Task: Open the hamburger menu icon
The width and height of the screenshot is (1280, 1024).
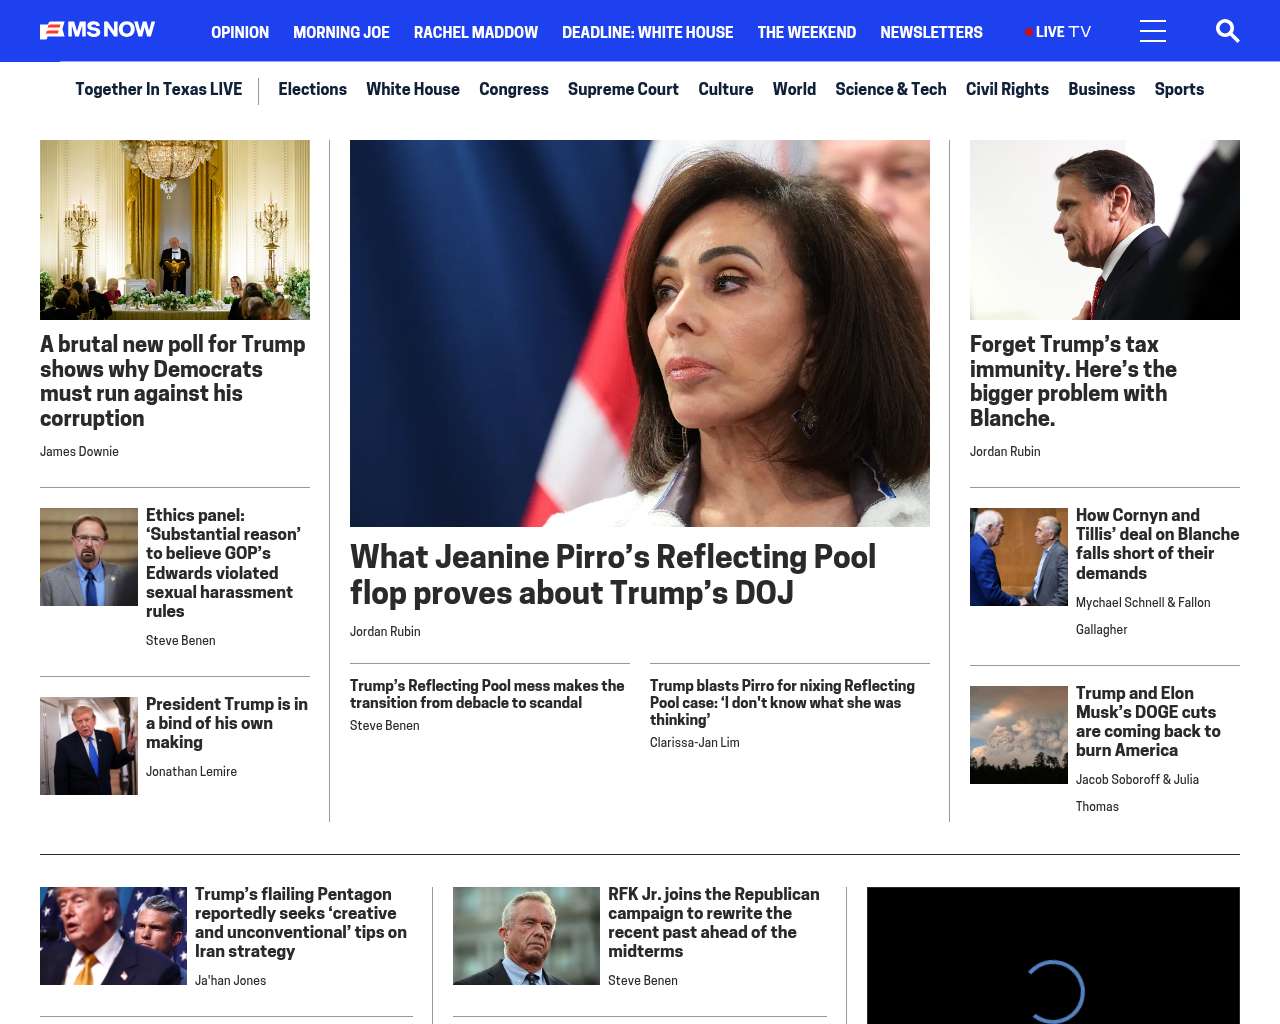Action: (1153, 31)
